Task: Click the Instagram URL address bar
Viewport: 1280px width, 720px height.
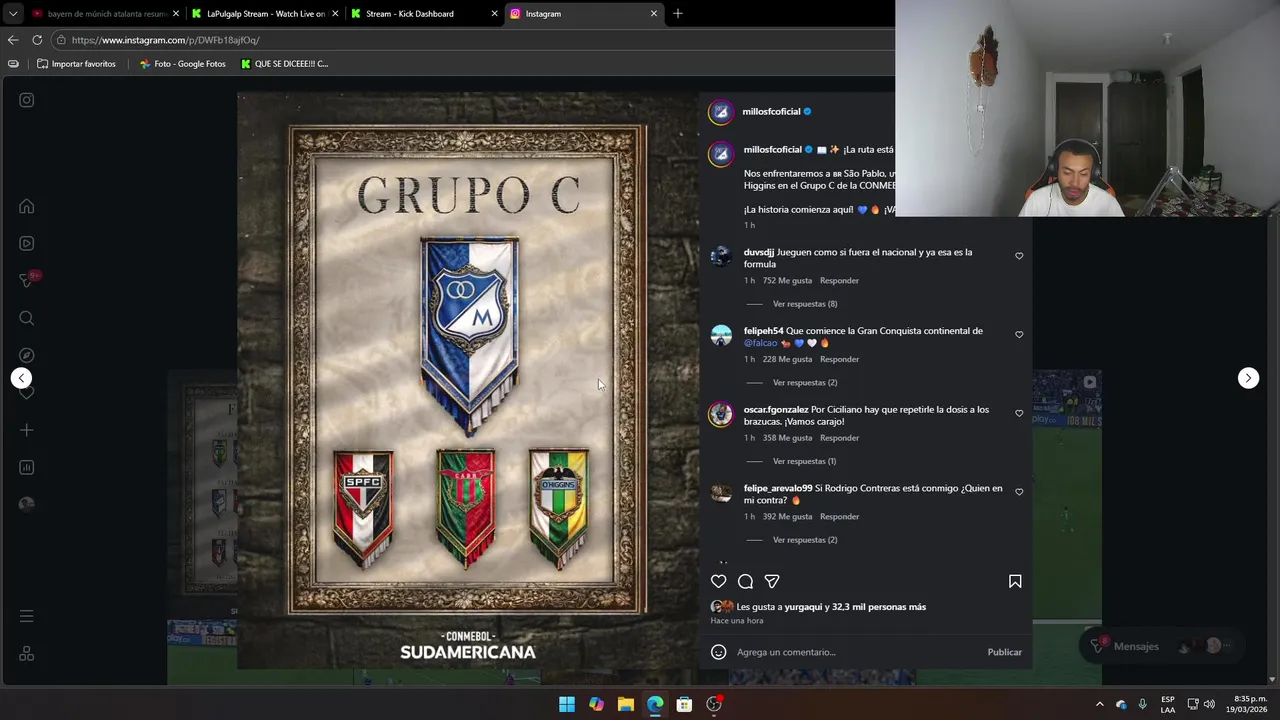Action: [x=470, y=40]
